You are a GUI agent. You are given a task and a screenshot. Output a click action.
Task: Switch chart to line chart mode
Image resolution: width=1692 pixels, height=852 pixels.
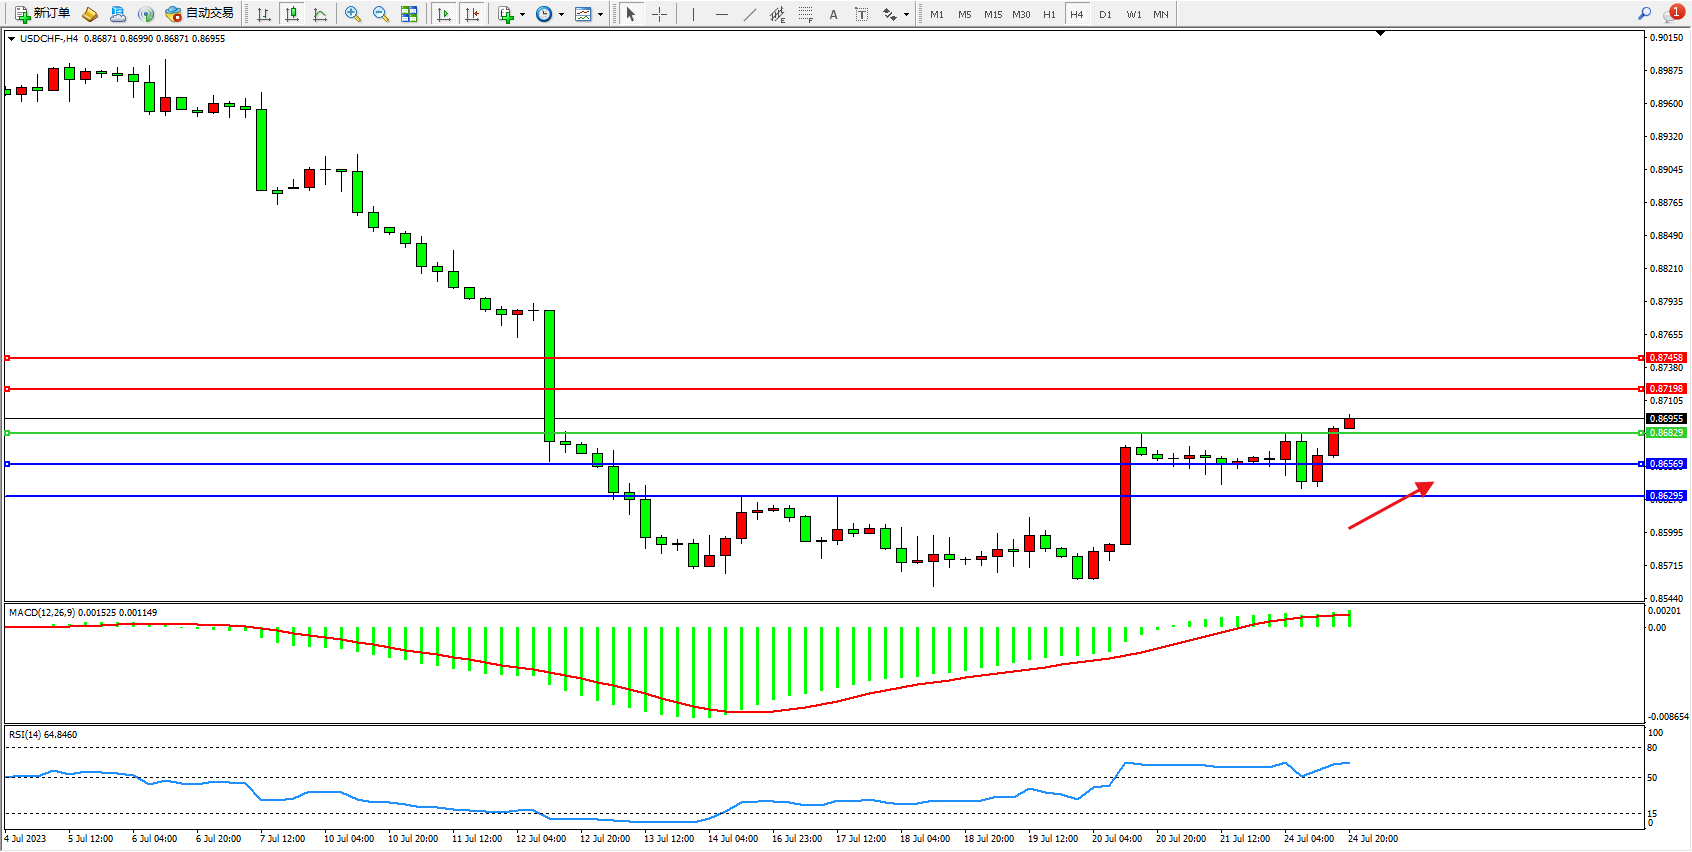pyautogui.click(x=320, y=14)
